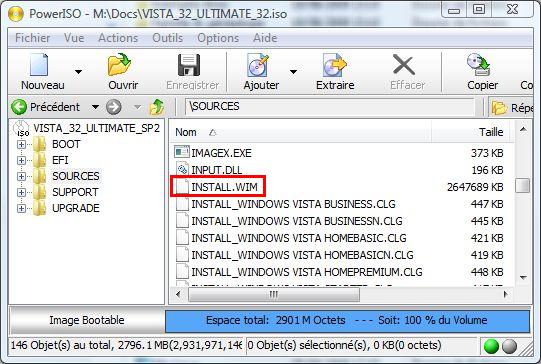
Task: Open the Nouveau dropdown arrow
Action: pos(79,72)
